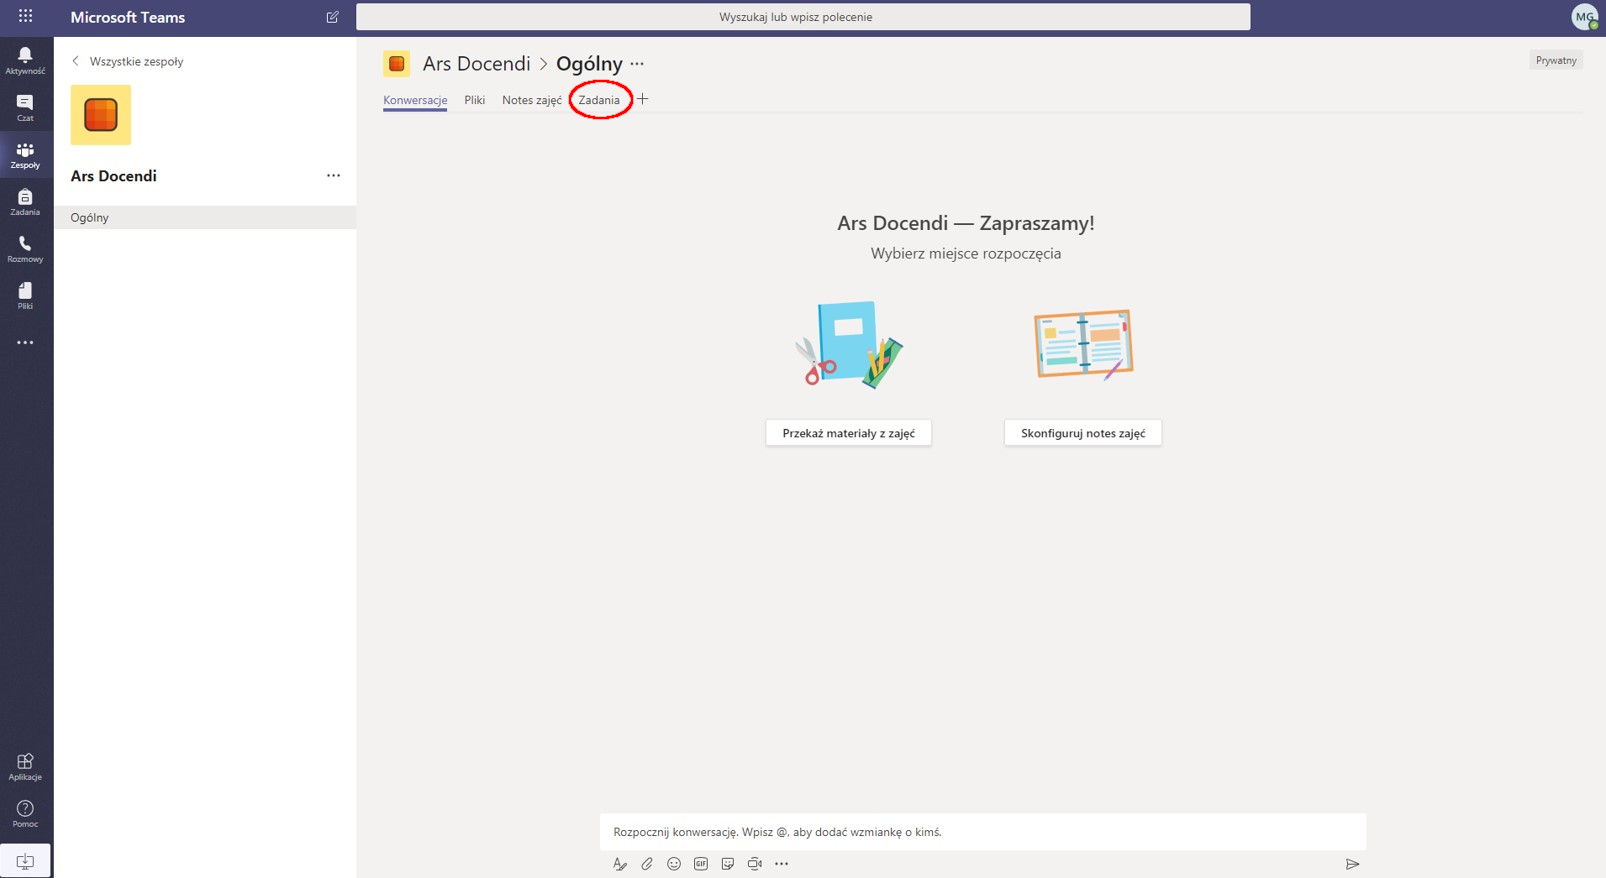Click the Ogólny title in channel header
1606x878 pixels.
pos(589,64)
